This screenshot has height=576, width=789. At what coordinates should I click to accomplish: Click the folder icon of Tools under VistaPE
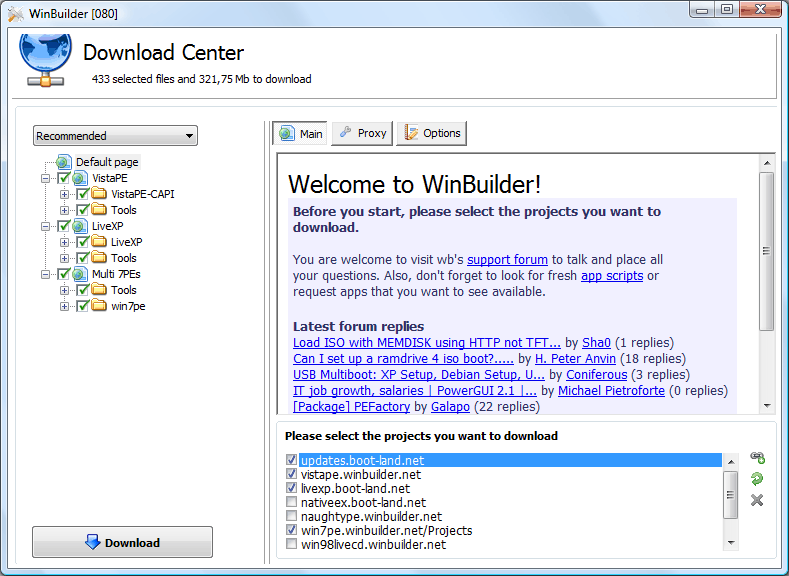pos(99,209)
